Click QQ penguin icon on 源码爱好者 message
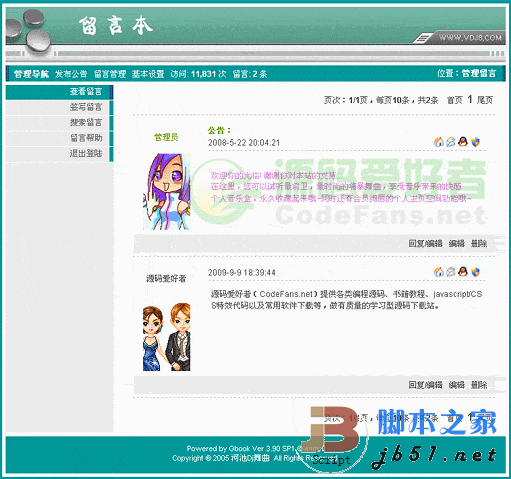The image size is (511, 479). pos(463,272)
